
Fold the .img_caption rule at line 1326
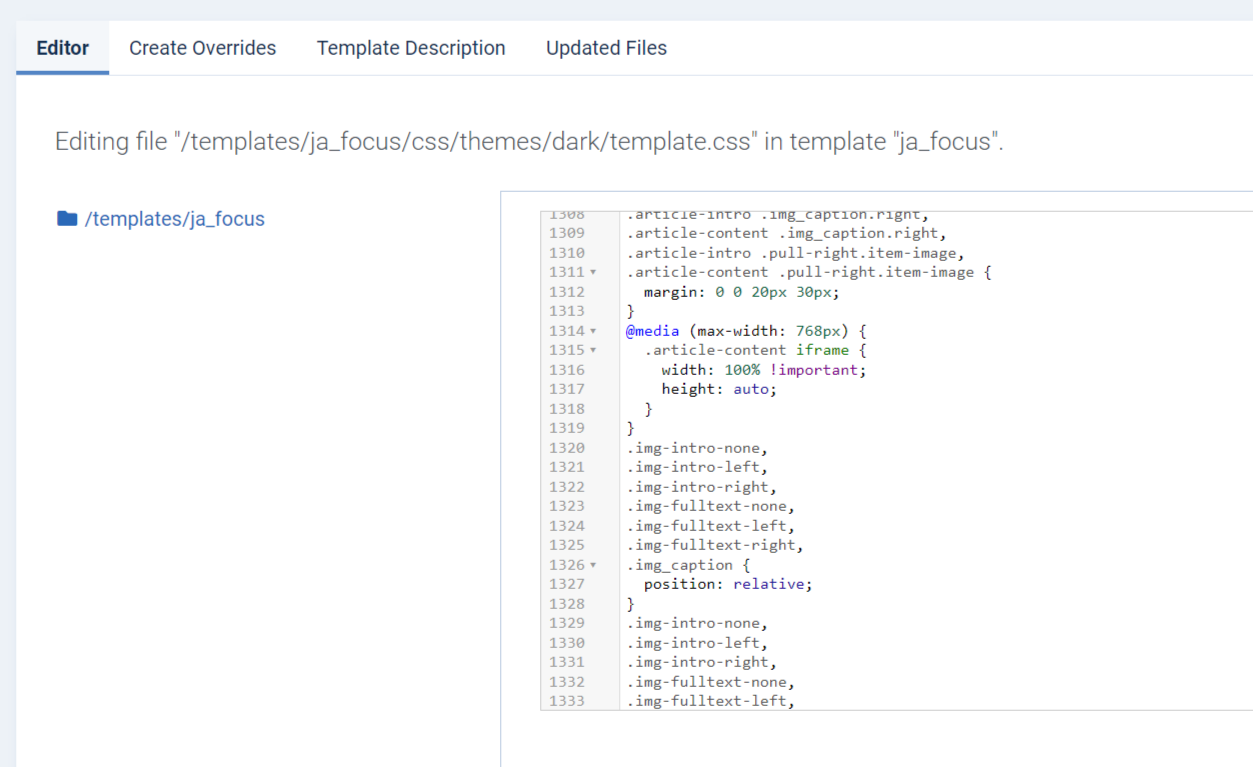pyautogui.click(x=593, y=566)
